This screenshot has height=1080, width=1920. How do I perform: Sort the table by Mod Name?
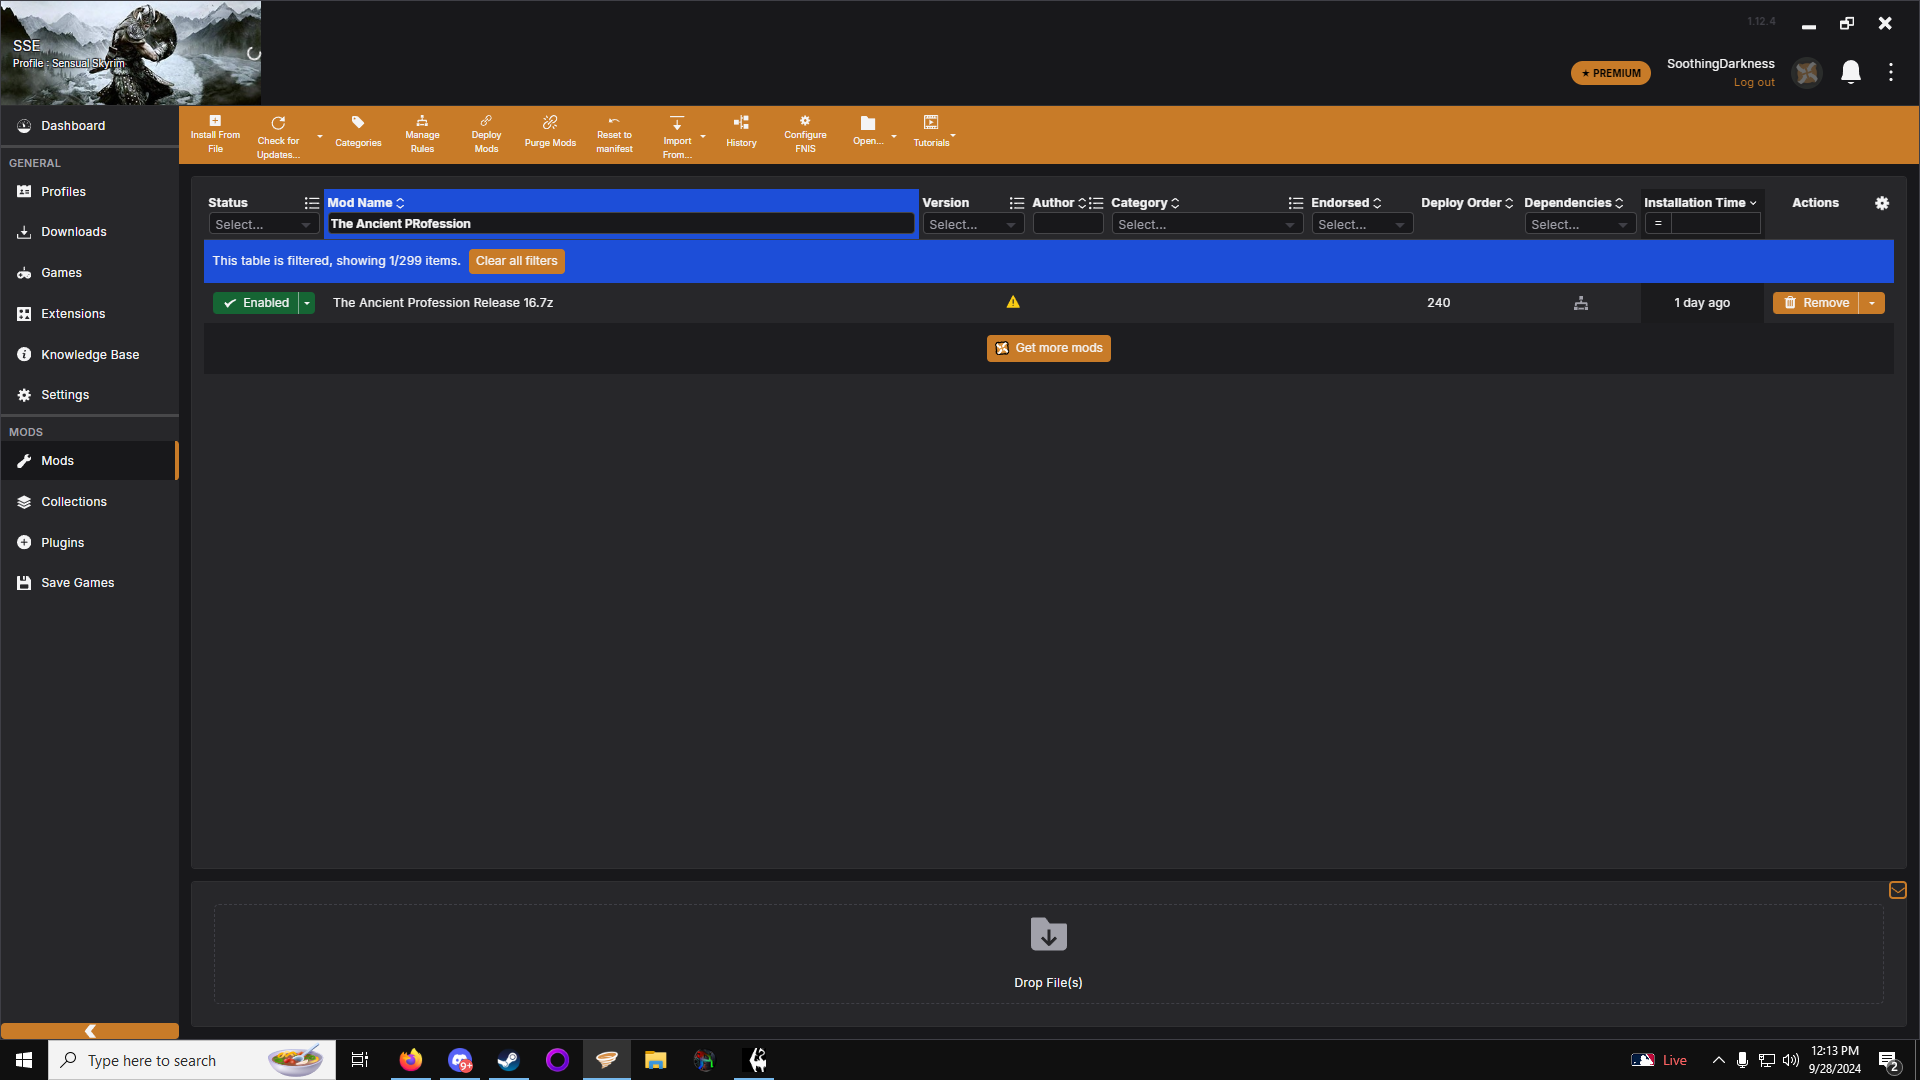coord(366,203)
